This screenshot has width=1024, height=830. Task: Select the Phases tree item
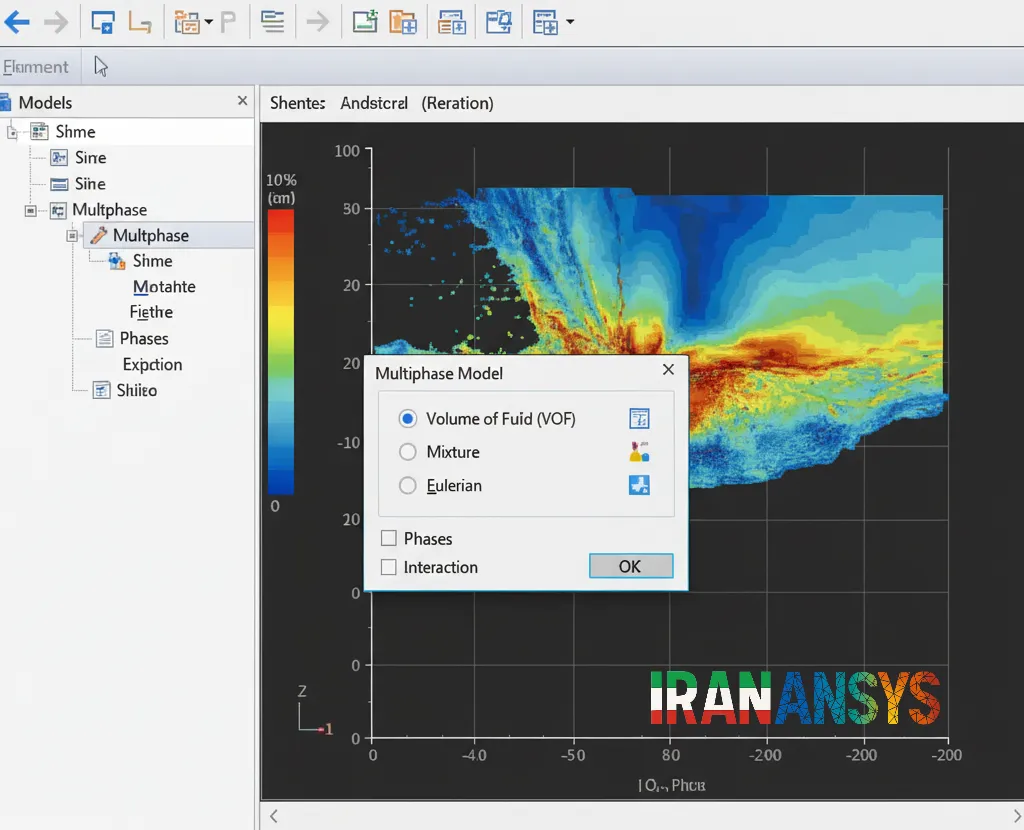144,338
